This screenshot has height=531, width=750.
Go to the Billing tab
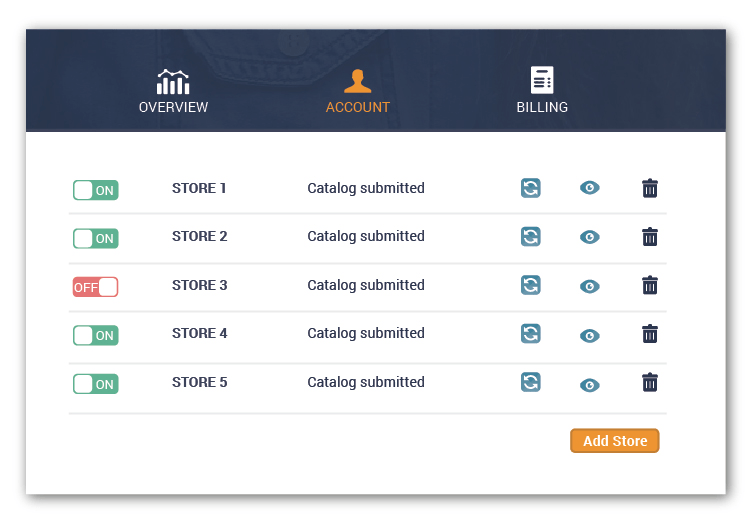pyautogui.click(x=542, y=90)
